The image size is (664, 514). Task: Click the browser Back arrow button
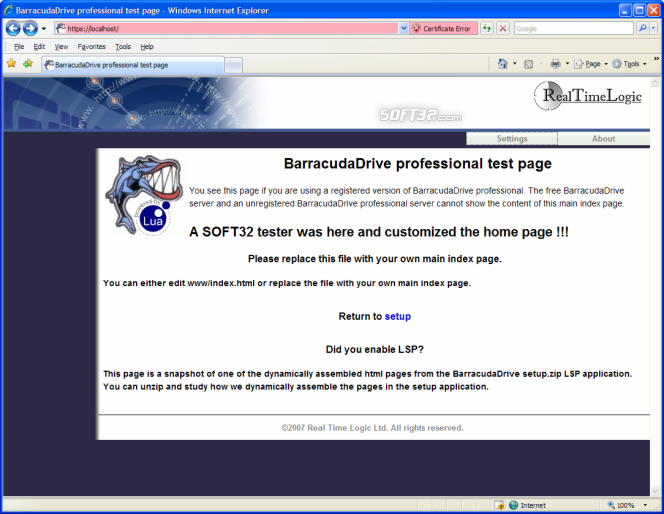coord(13,29)
